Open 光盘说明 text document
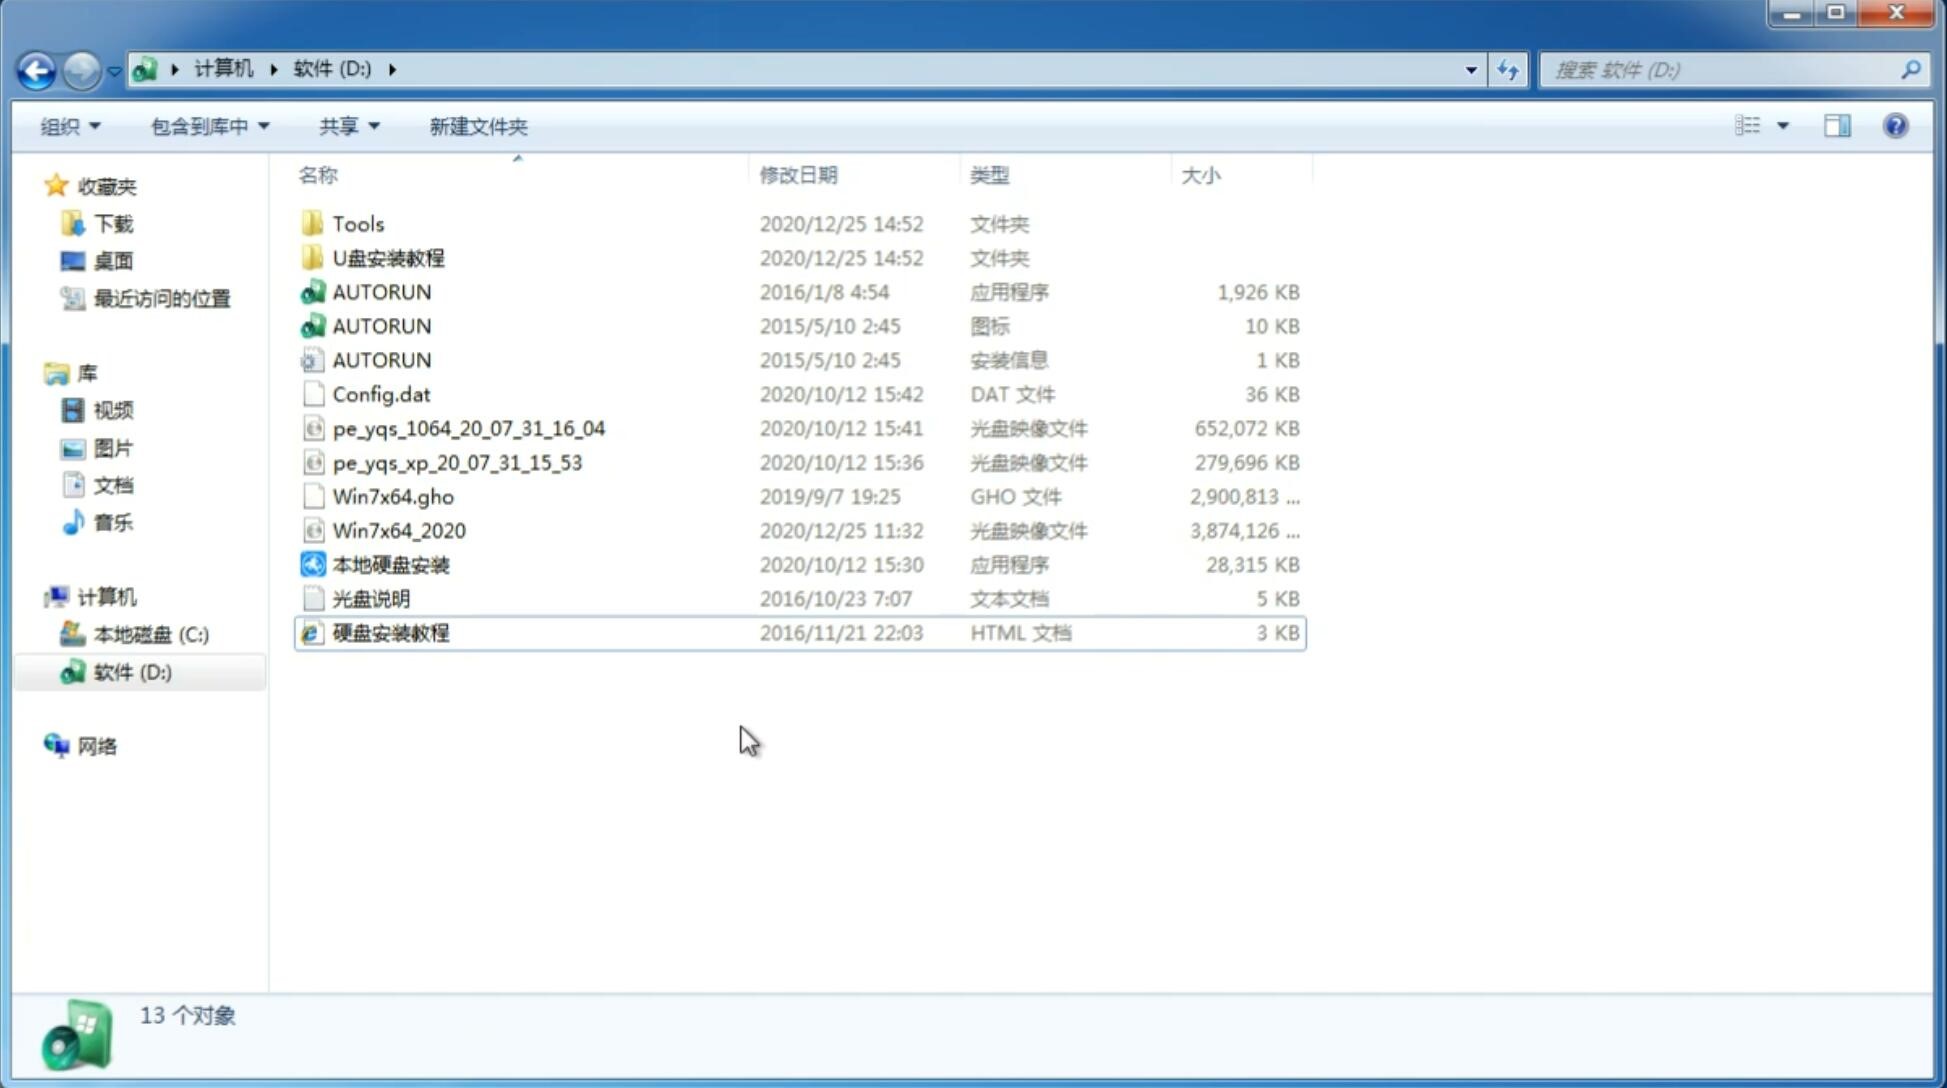The image size is (1947, 1088). click(372, 599)
